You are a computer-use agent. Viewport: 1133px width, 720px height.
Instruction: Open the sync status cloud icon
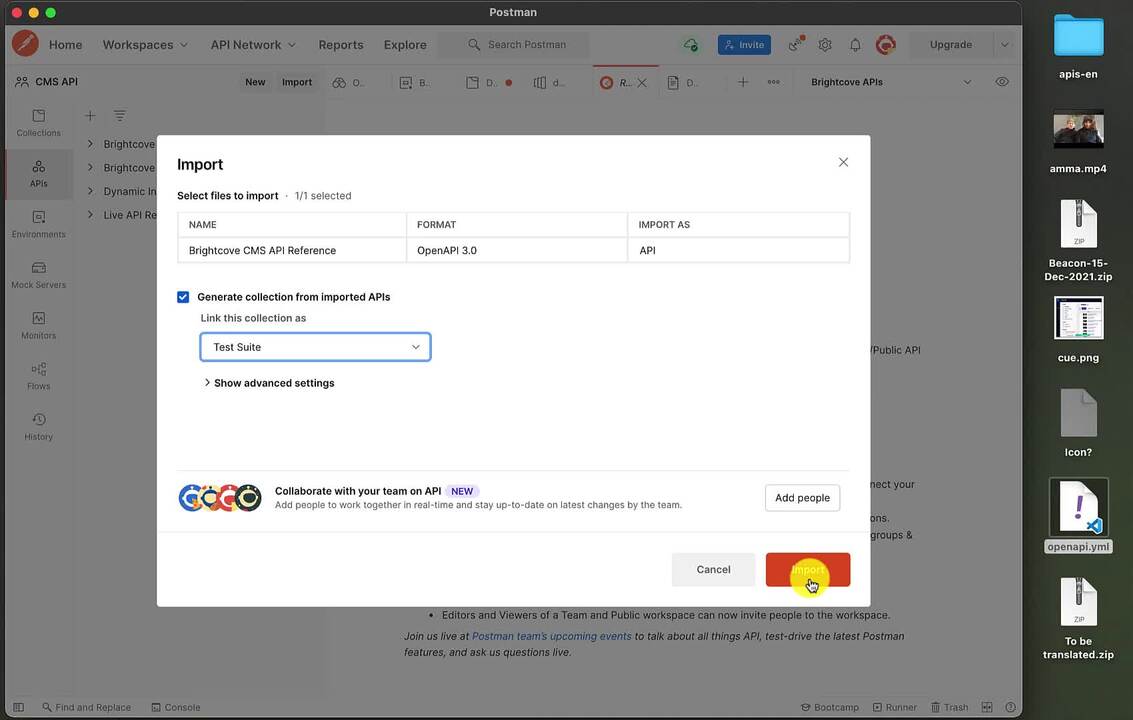(691, 45)
